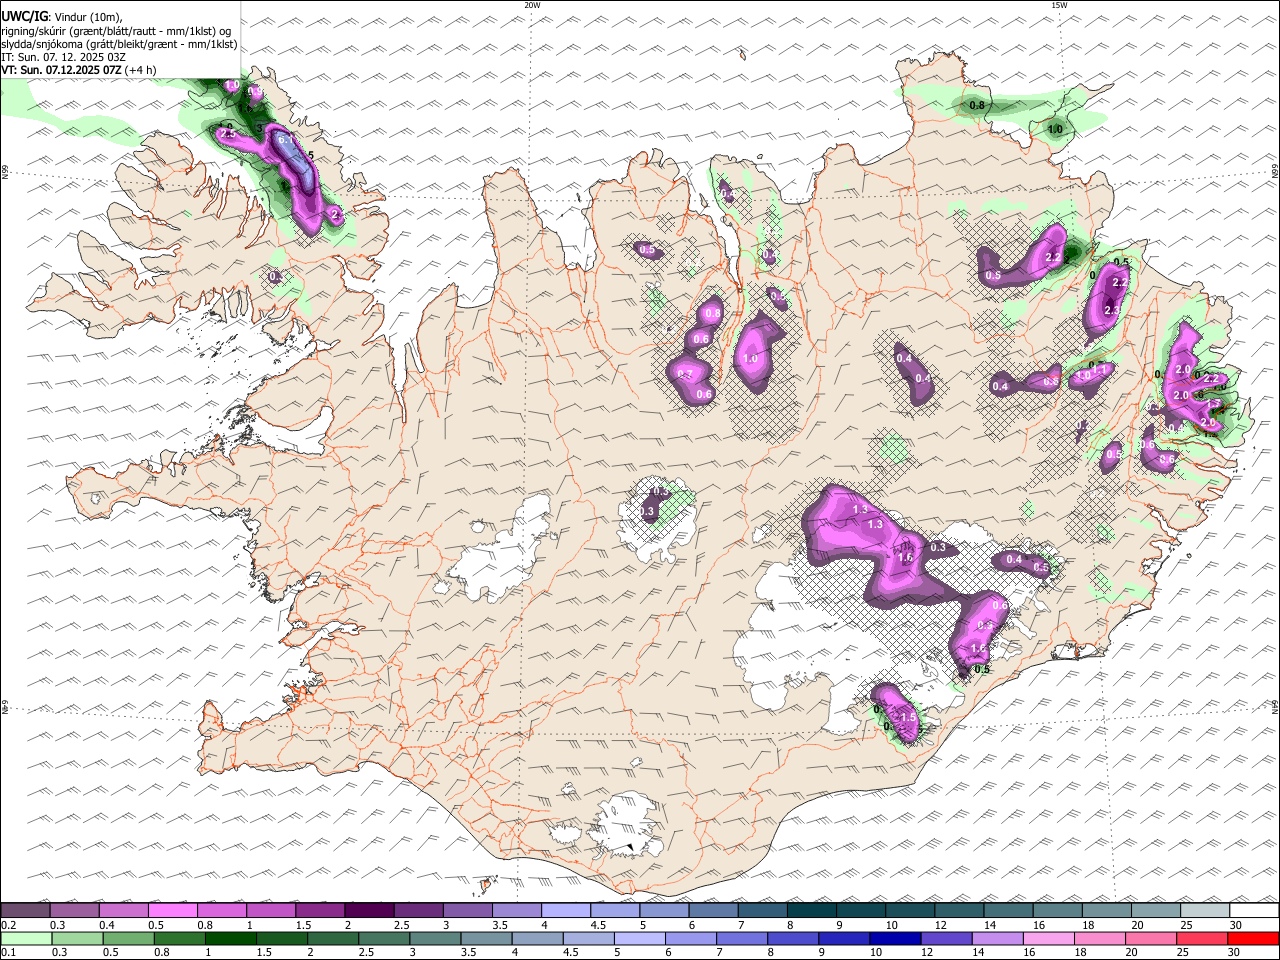The image size is (1280, 960).
Task: Click the '20W' longitude label
Action: pyautogui.click(x=532, y=5)
